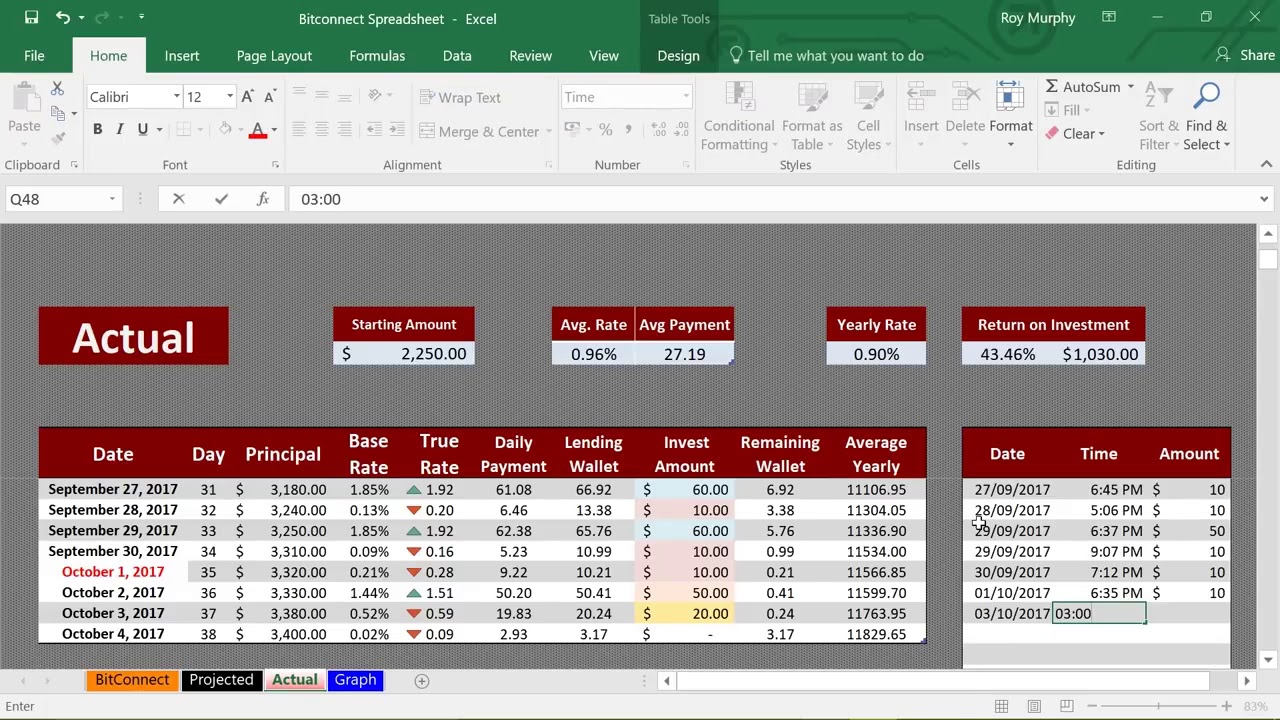Switch to the Insert ribbon tab
This screenshot has width=1280, height=720.
(x=182, y=56)
